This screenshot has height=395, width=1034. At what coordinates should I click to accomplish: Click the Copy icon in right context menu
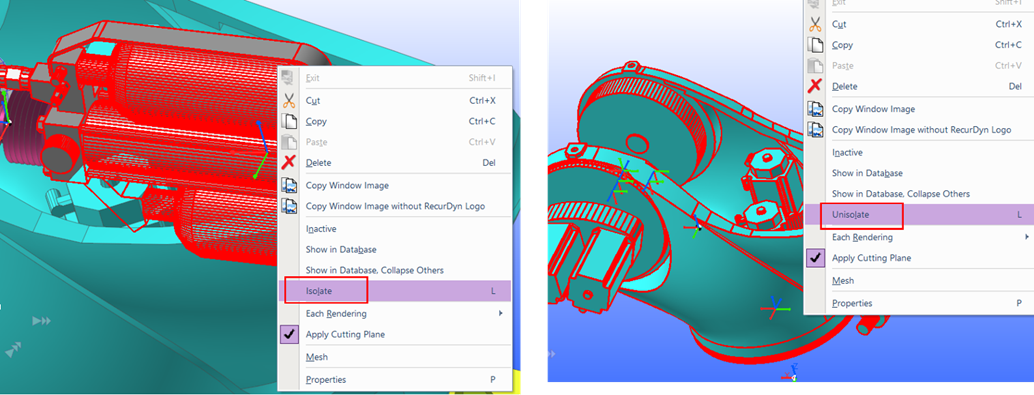816,46
